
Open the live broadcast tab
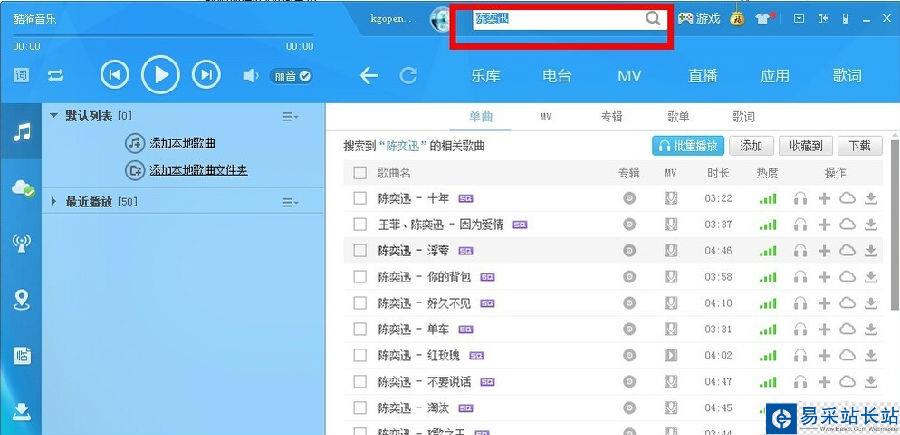[x=703, y=76]
